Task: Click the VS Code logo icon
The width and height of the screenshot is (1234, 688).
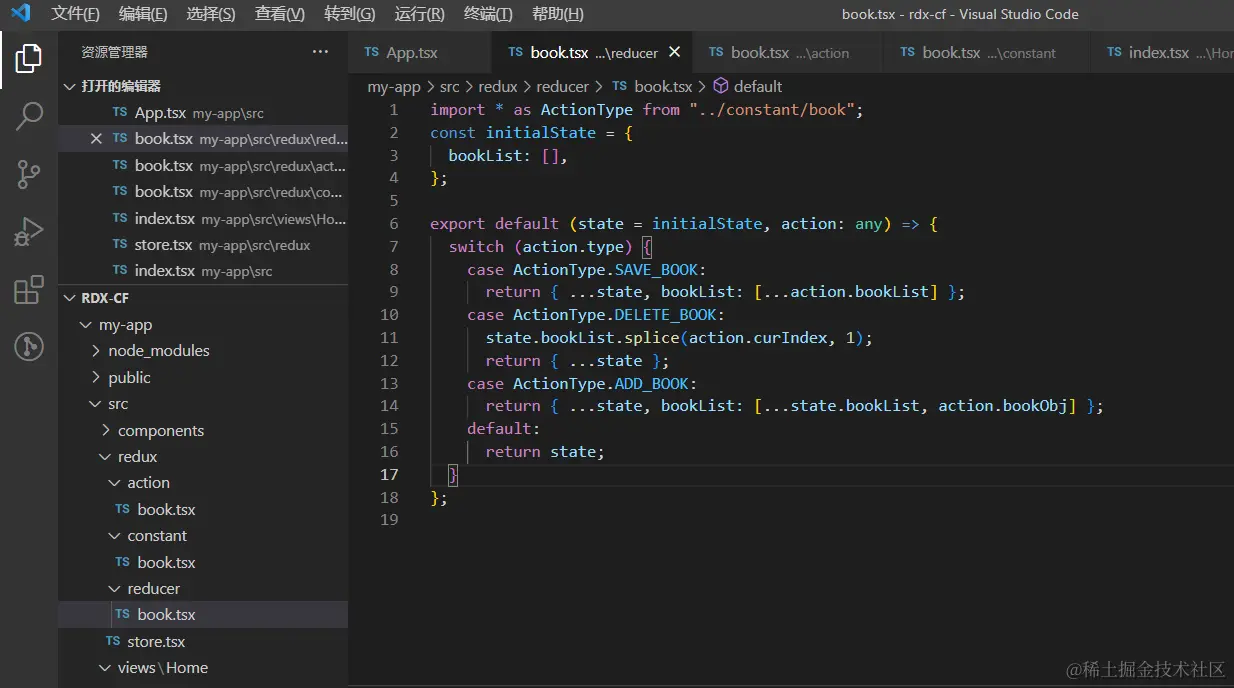Action: click(21, 14)
